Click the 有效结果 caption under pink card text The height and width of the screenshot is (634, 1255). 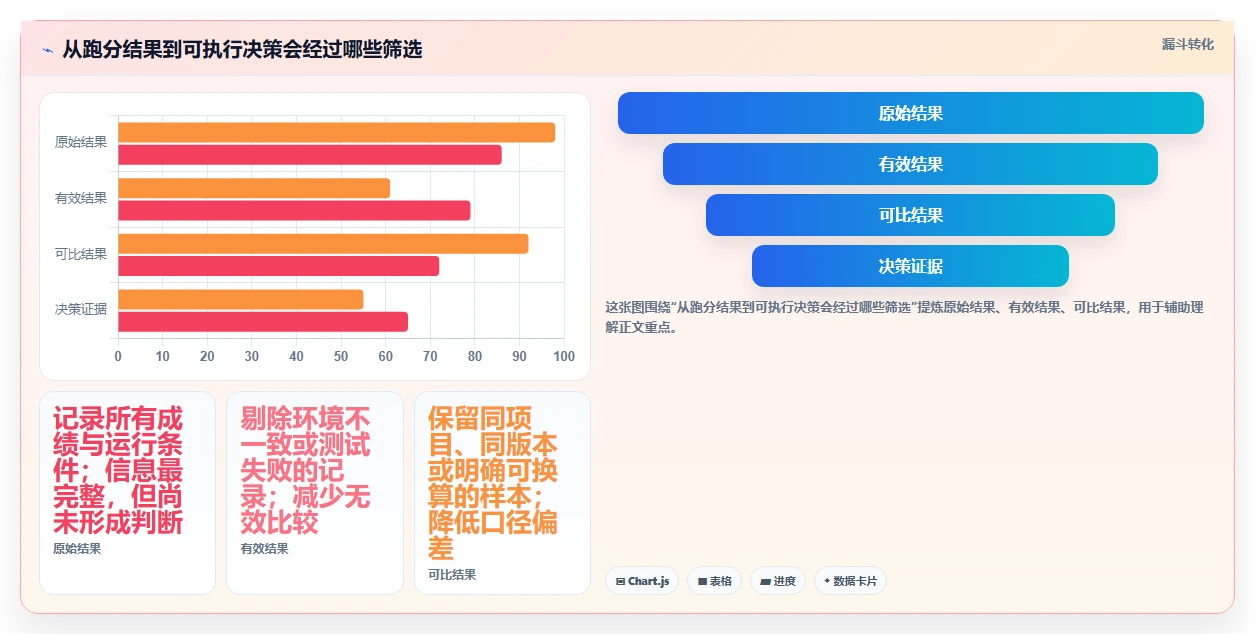[264, 549]
